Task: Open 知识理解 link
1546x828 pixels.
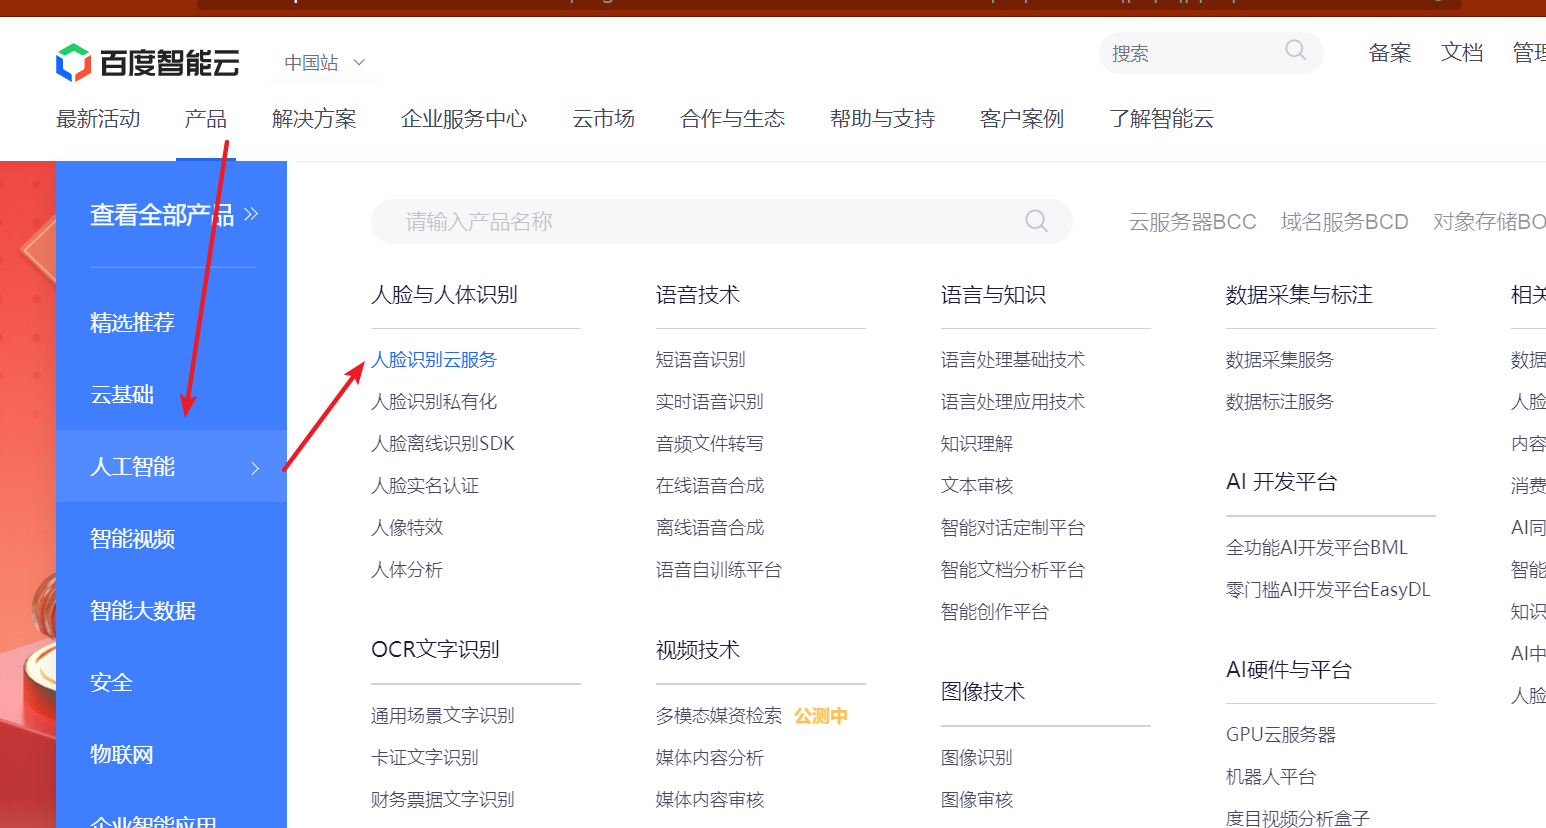Action: 977,444
